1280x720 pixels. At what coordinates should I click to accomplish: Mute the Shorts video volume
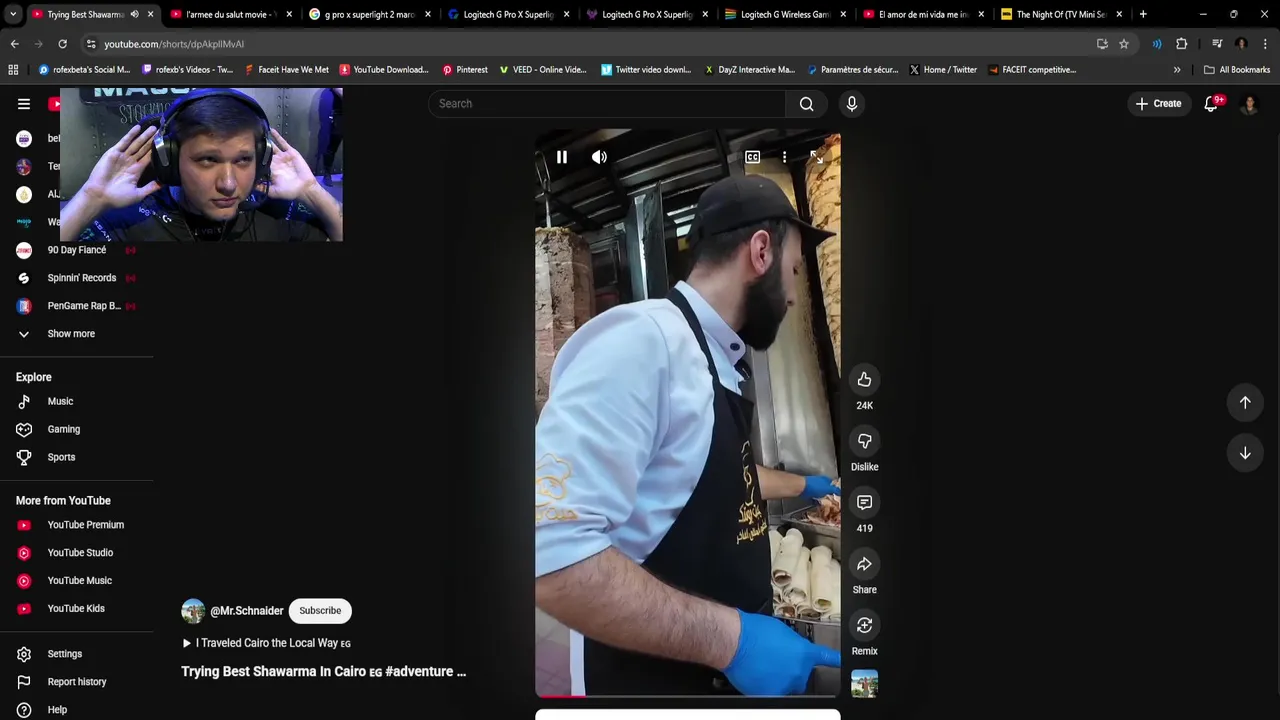(x=599, y=157)
